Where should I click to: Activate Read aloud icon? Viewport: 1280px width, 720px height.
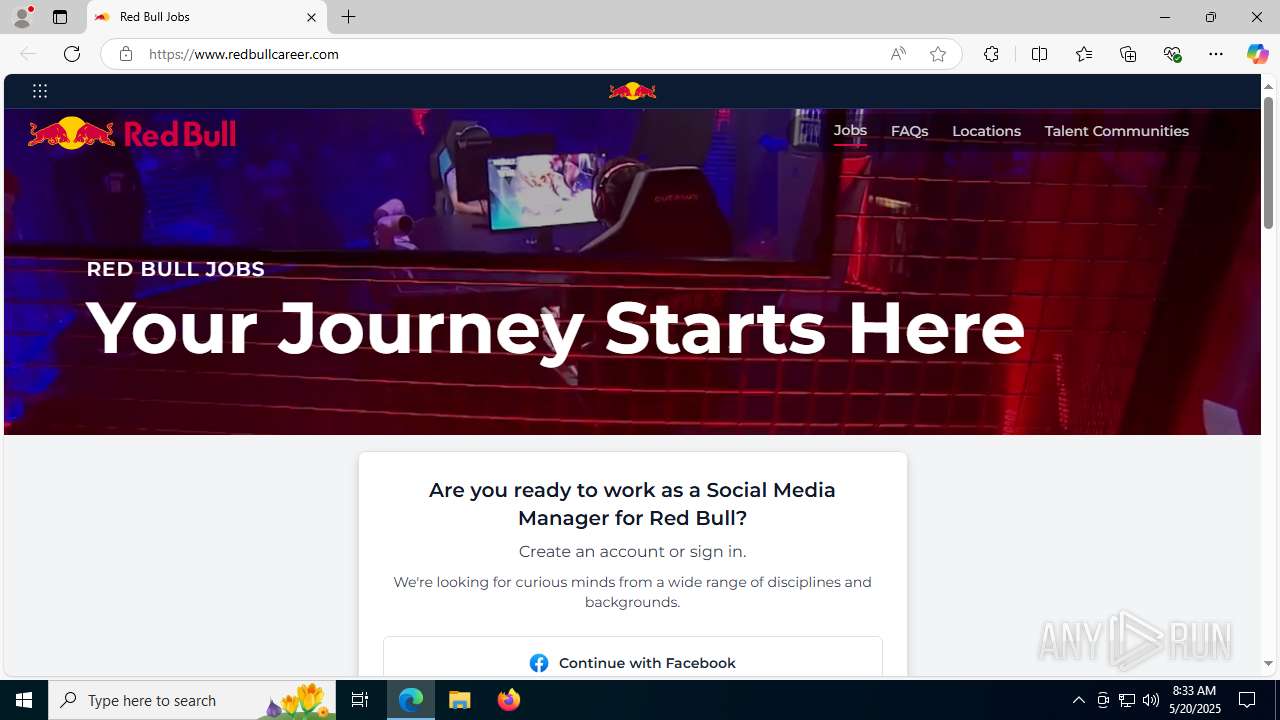[898, 54]
